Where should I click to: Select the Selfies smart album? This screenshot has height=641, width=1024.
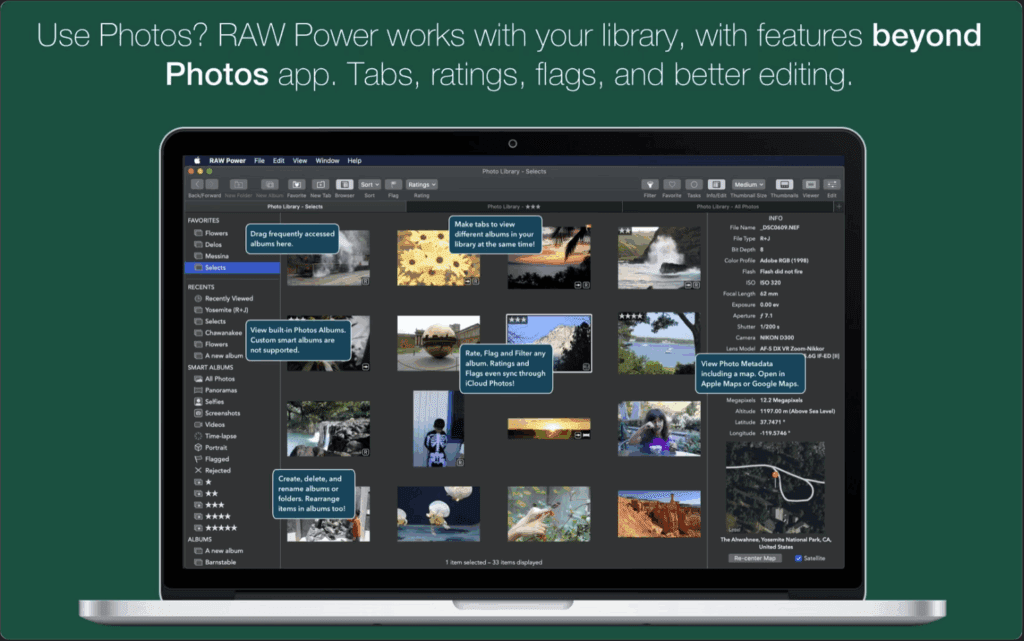coord(209,401)
